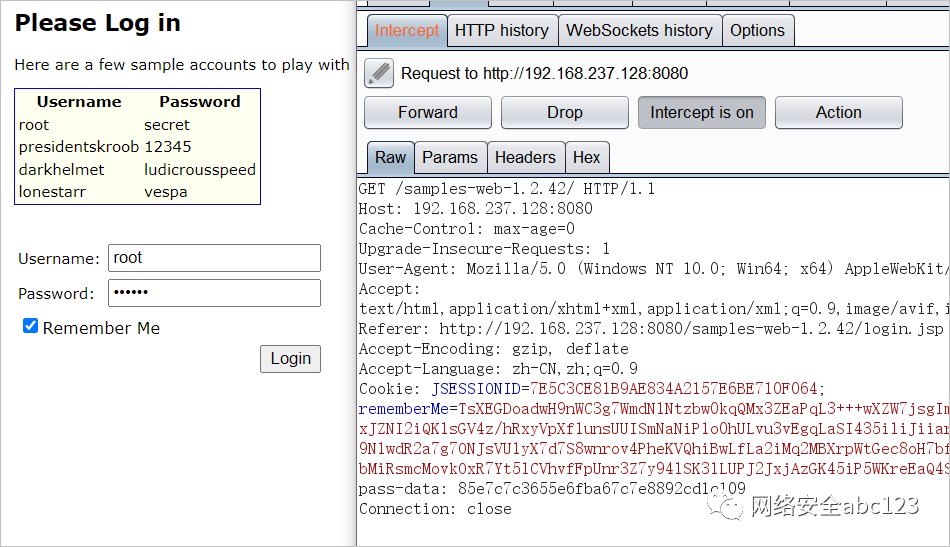Viewport: 950px width, 547px height.
Task: Click the rememberMe cookie name in request
Action: [404, 409]
